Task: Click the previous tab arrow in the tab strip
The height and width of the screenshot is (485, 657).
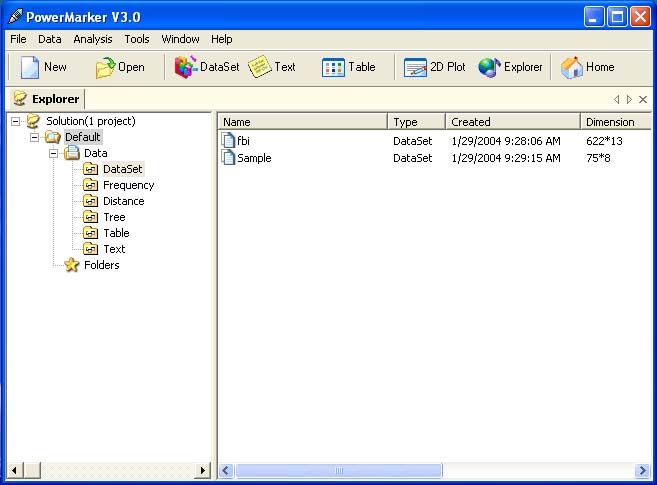Action: click(x=616, y=100)
